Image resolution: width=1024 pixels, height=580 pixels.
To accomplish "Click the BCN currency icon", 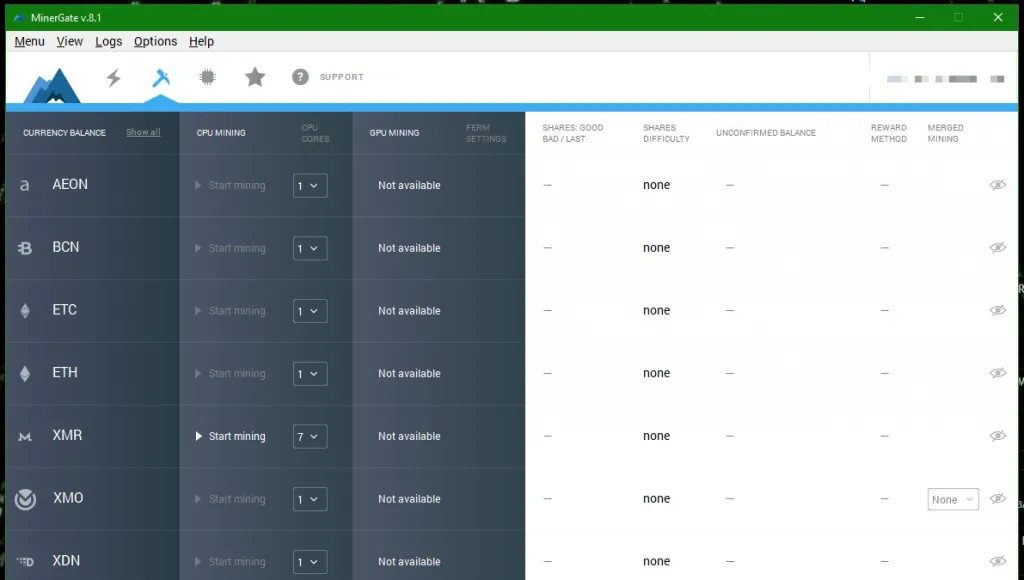I will pos(25,248).
